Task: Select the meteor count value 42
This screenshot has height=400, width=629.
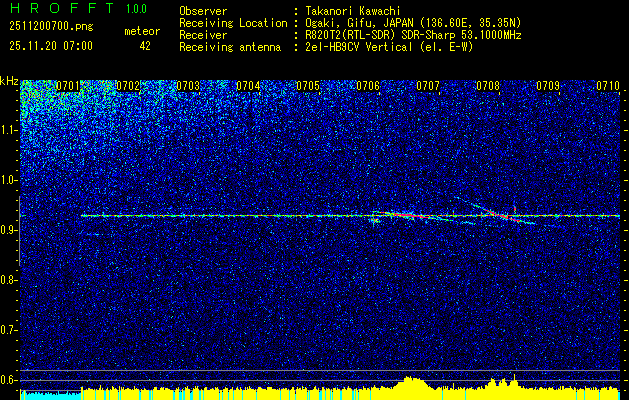Action: click(145, 46)
